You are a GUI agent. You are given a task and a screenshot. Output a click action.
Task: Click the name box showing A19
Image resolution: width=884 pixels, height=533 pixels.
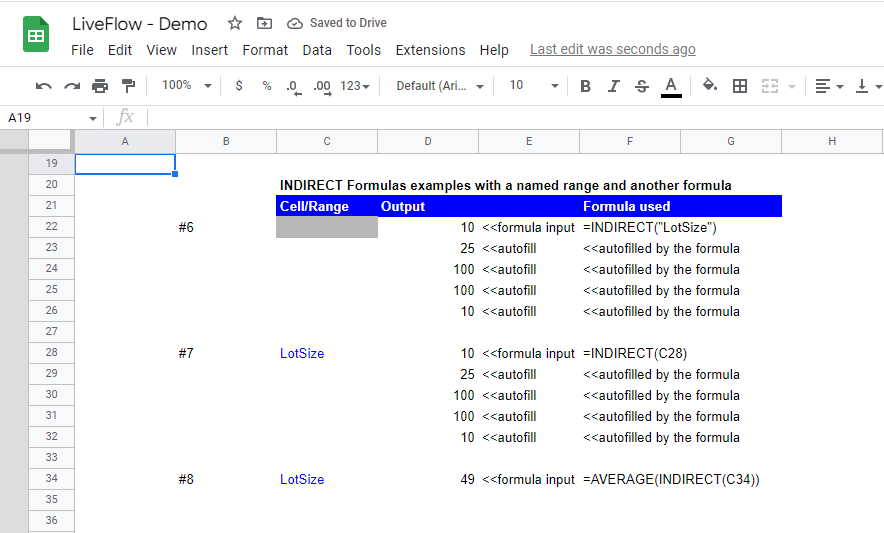pyautogui.click(x=45, y=118)
